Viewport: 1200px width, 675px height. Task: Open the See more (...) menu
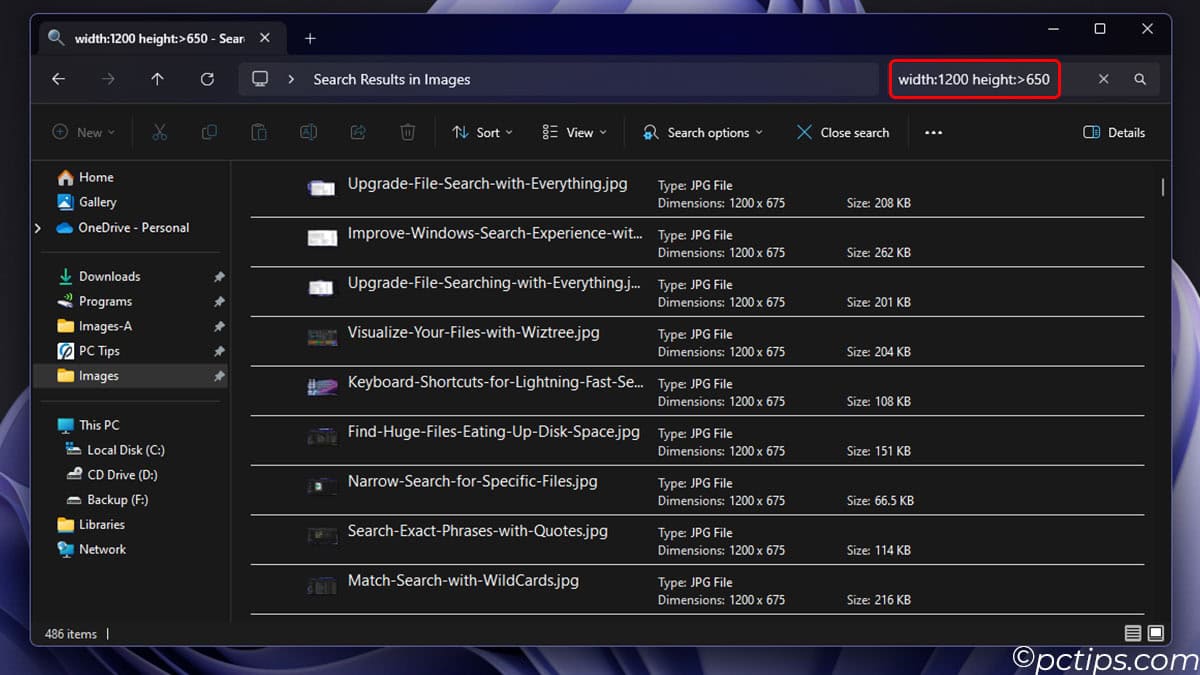point(933,132)
